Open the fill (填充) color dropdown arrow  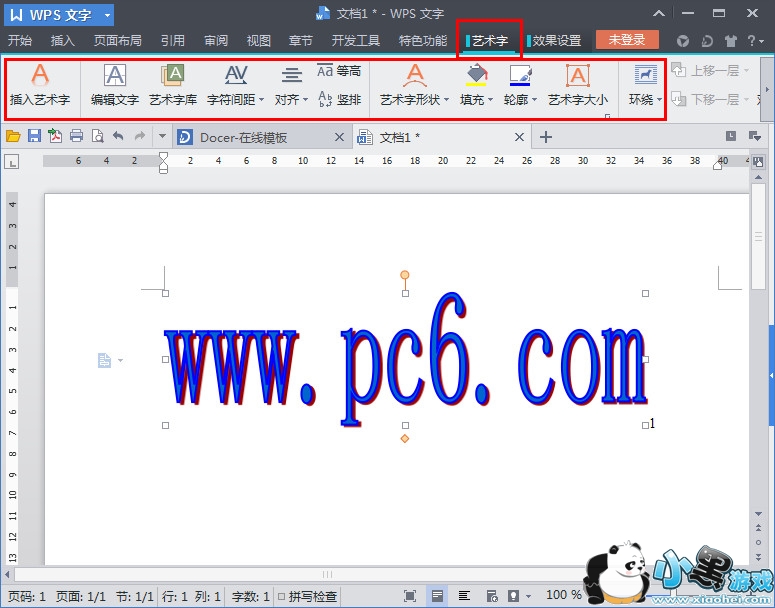(x=490, y=100)
